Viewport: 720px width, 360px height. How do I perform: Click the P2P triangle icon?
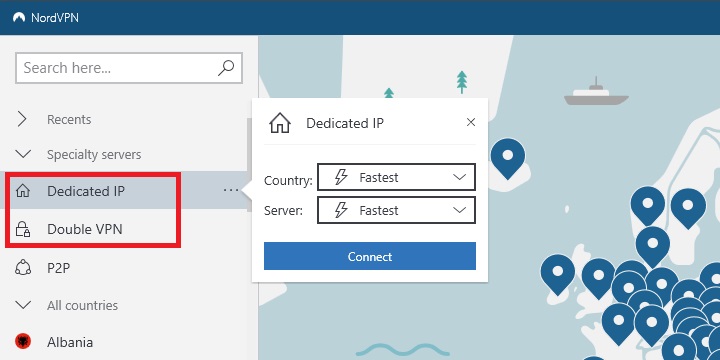(x=22, y=267)
